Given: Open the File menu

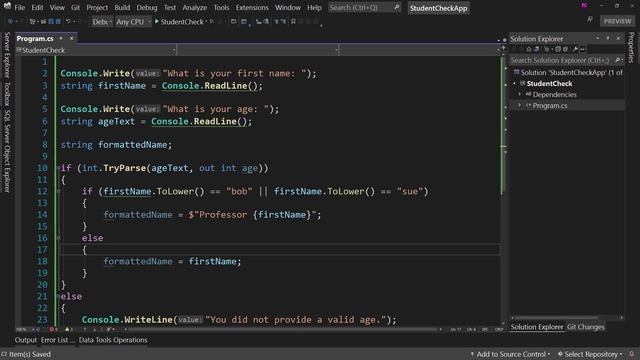Looking at the screenshot, I should 20,7.
